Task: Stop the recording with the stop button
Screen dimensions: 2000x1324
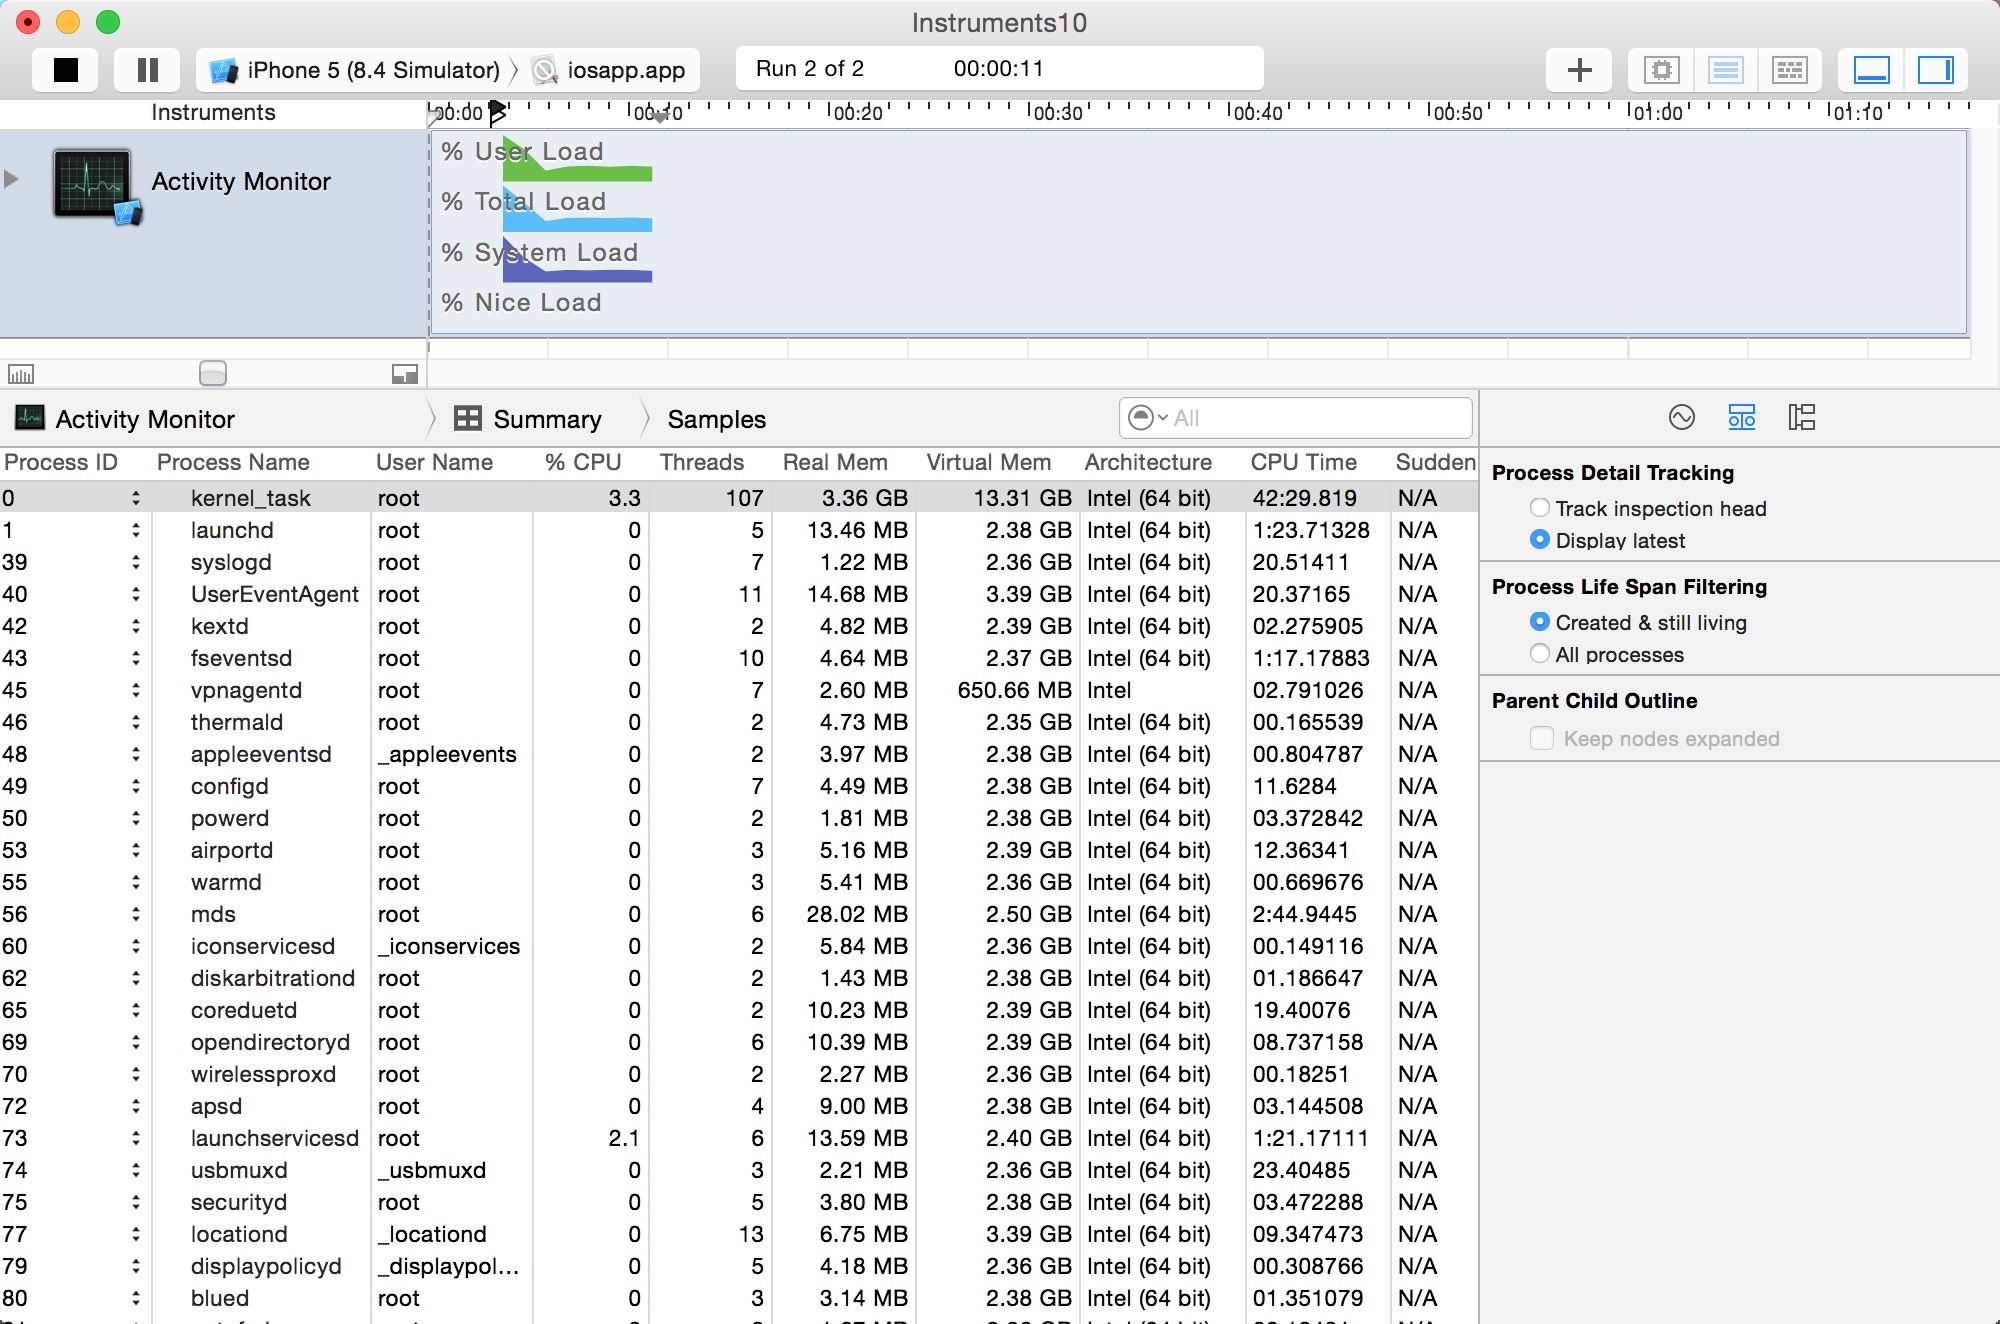Action: tap(65, 70)
